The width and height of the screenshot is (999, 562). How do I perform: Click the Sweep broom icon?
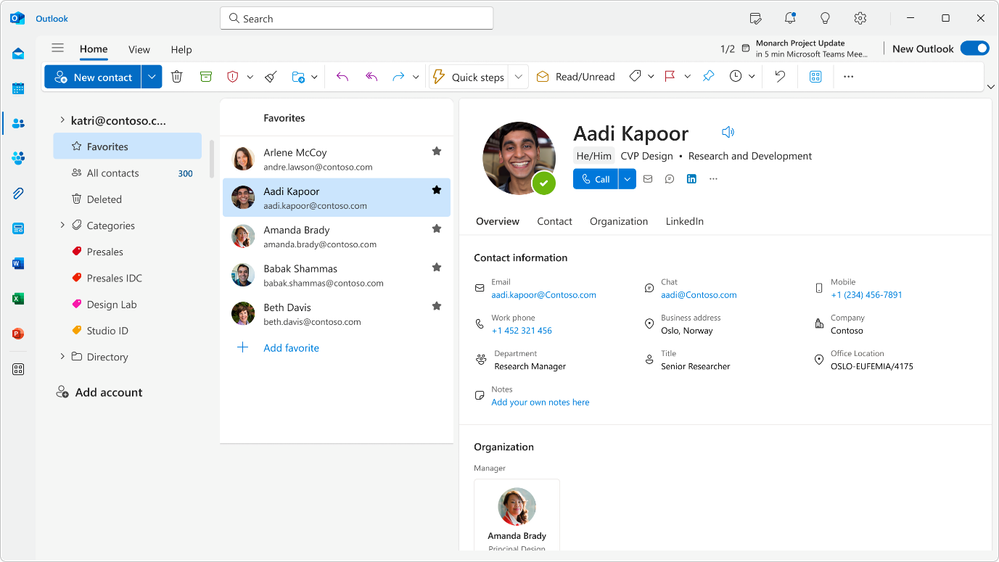tap(271, 76)
